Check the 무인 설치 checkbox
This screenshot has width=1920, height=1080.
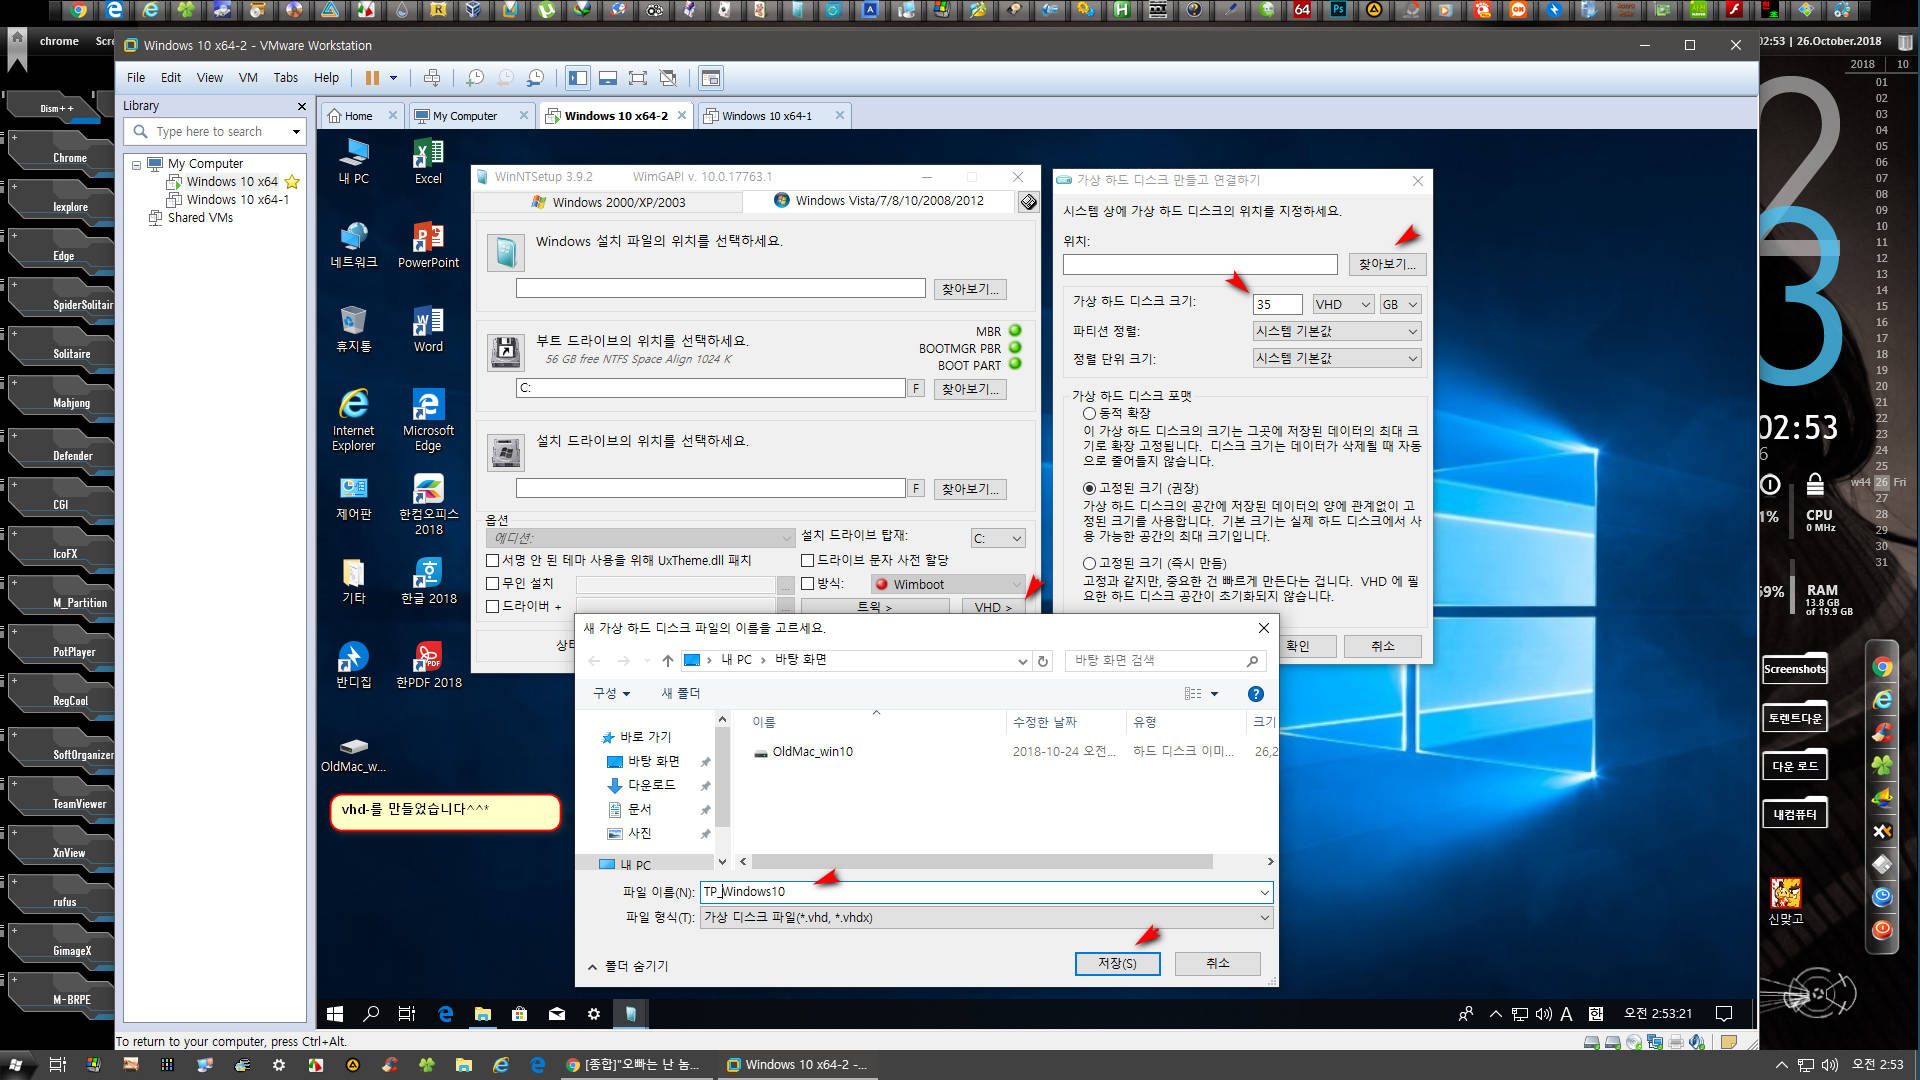[492, 584]
